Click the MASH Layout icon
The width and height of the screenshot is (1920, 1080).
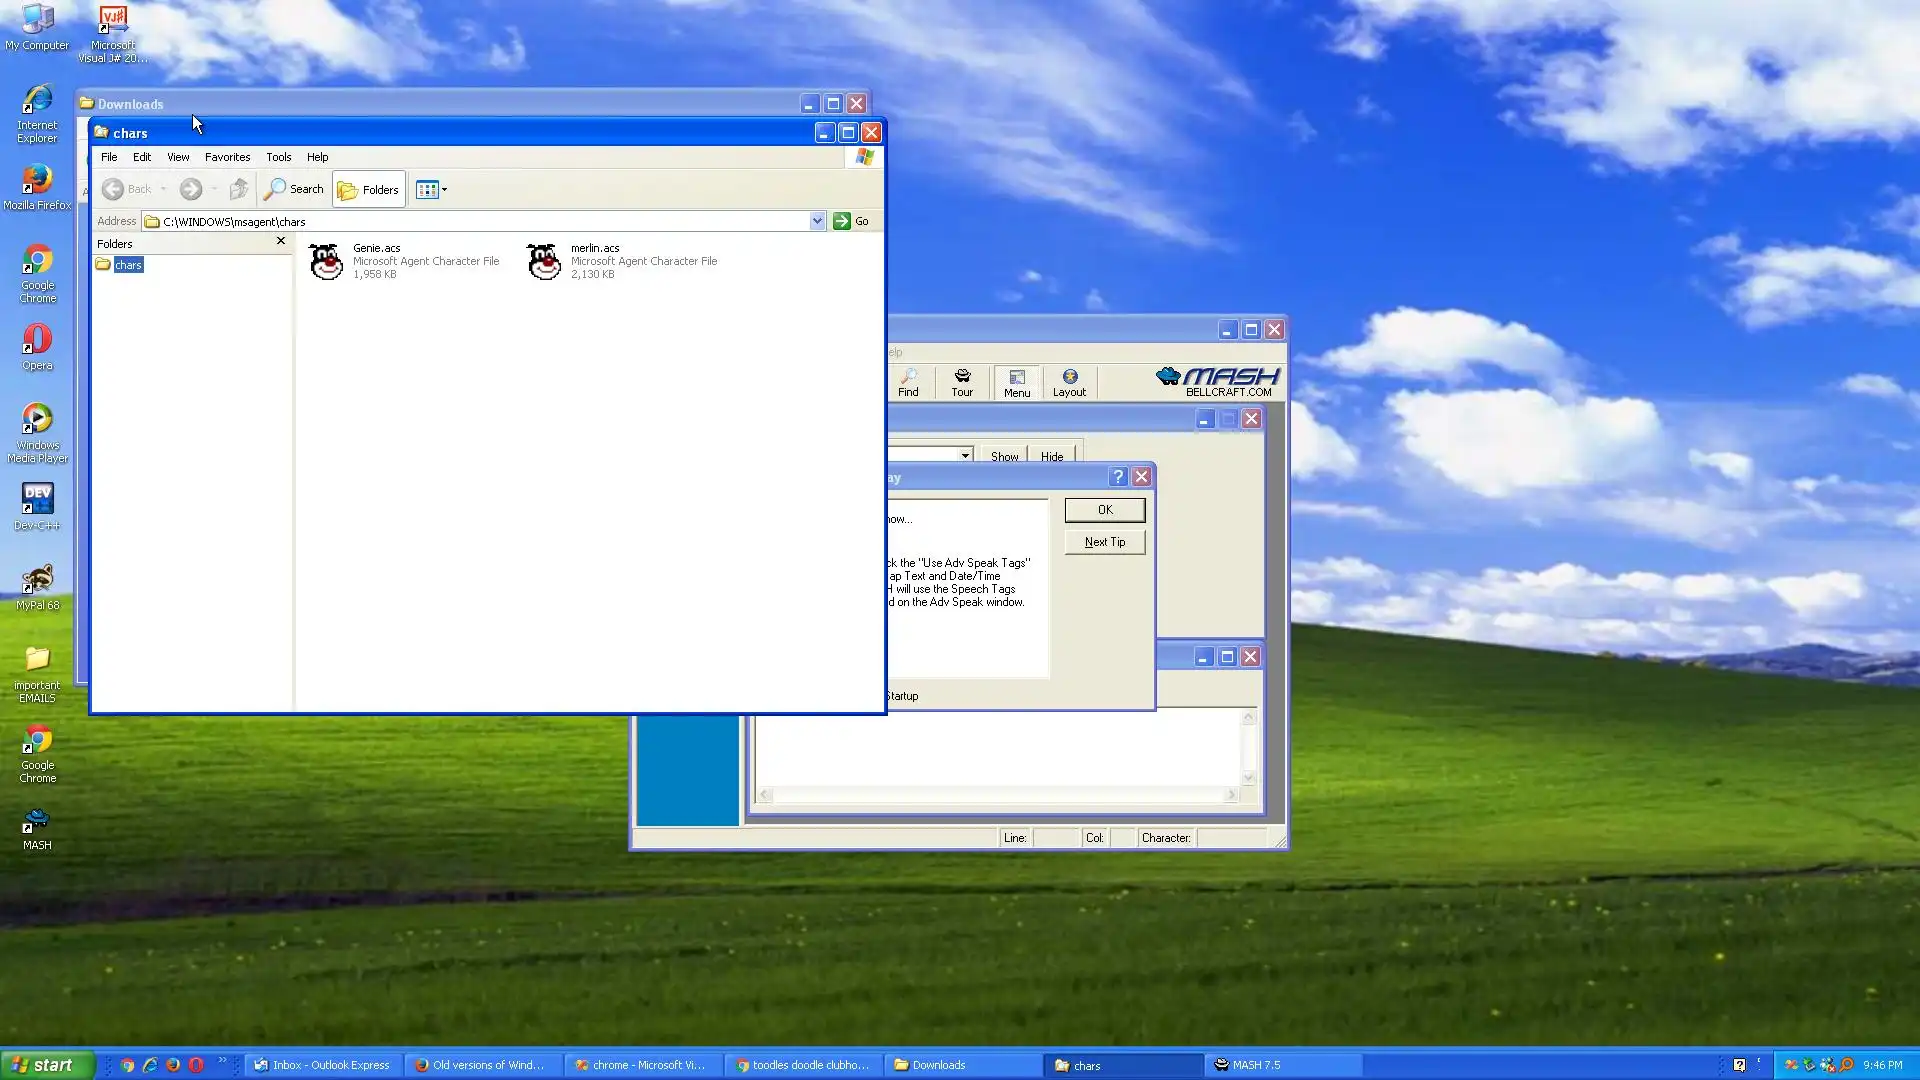[1069, 382]
